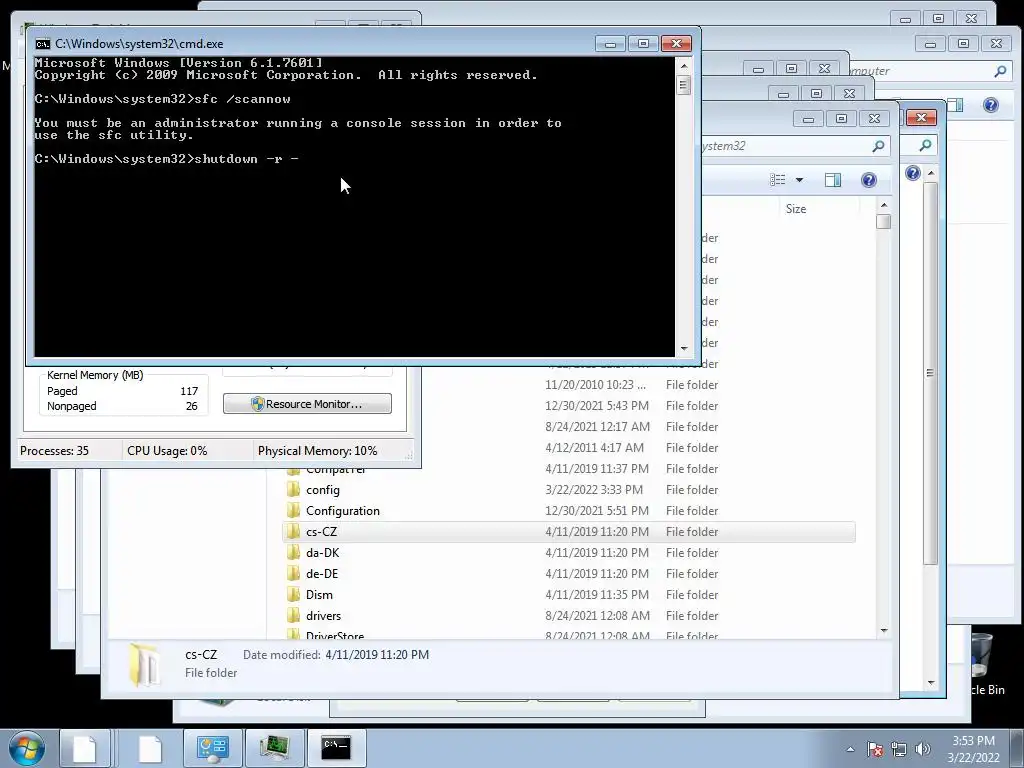The height and width of the screenshot is (768, 1024).
Task: Select the da-DK folder
Action: point(323,552)
